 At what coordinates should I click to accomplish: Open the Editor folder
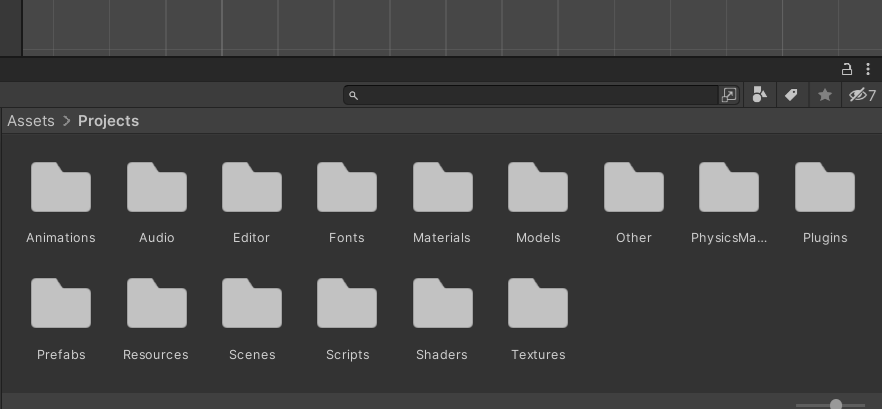click(x=252, y=187)
